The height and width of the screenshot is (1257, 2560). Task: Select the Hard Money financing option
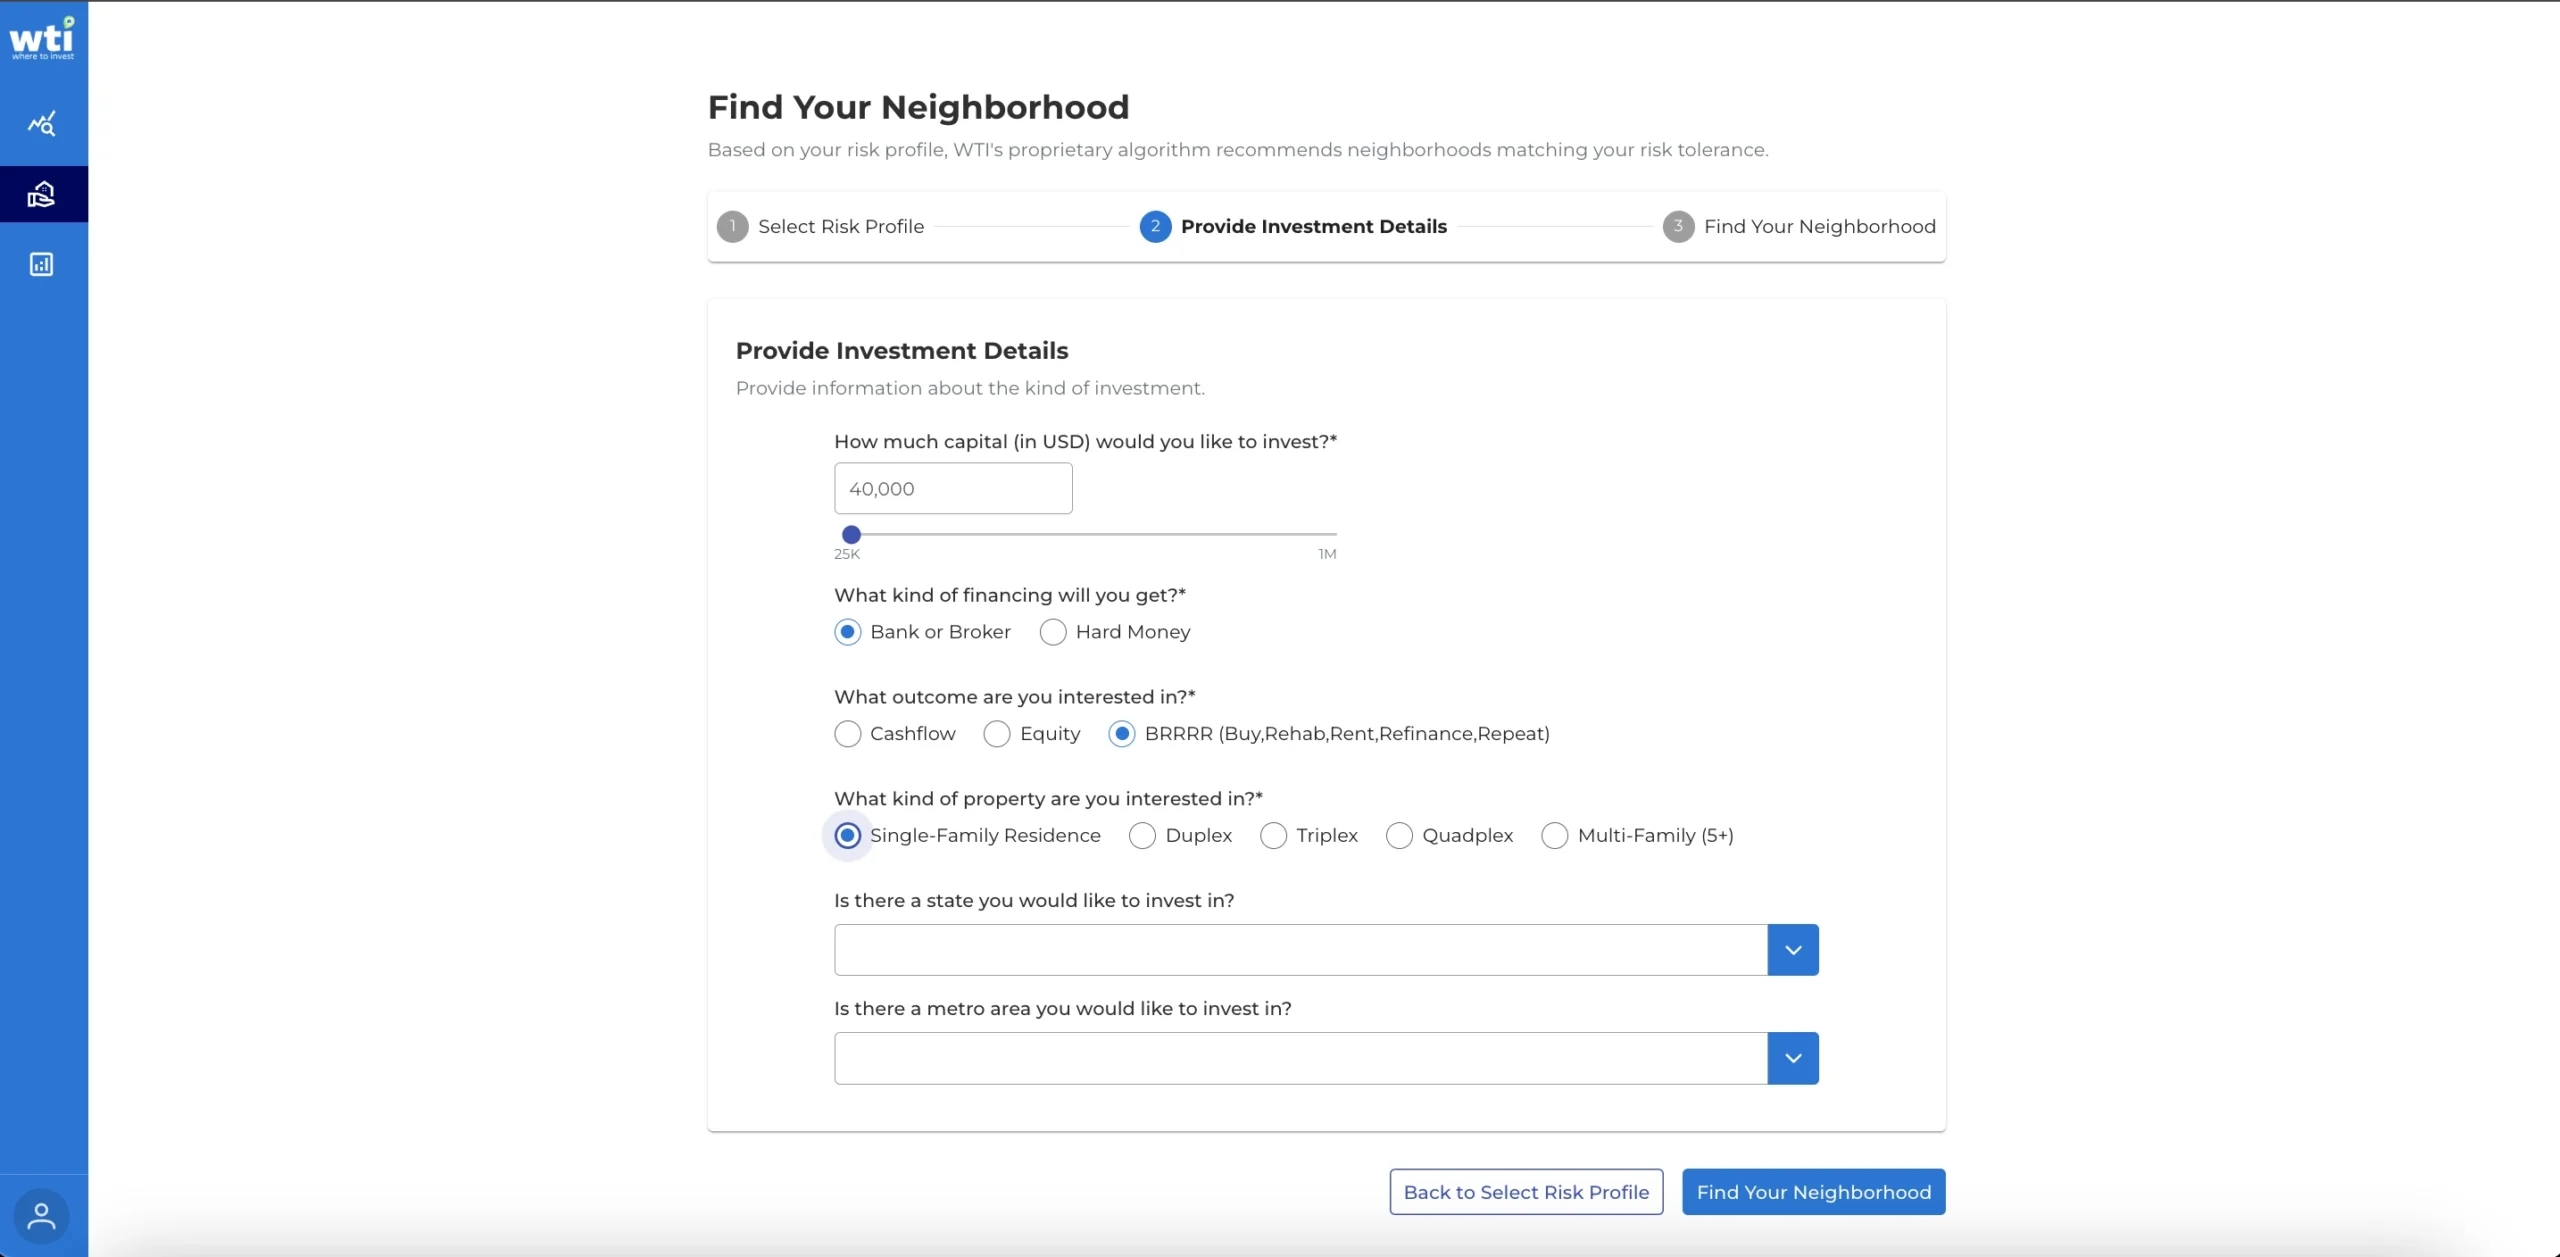(1053, 632)
